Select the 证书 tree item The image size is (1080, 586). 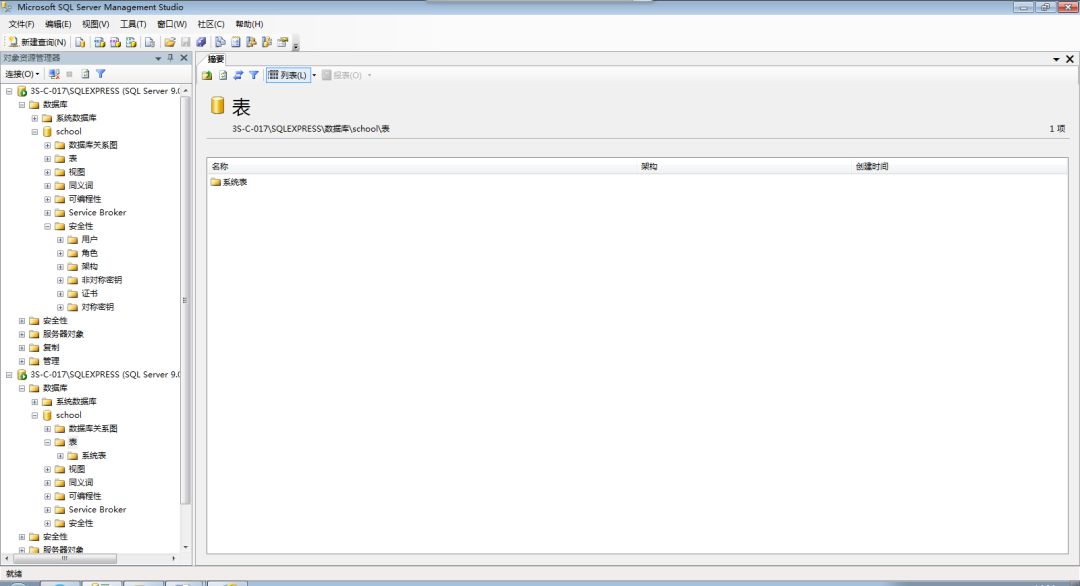point(90,294)
